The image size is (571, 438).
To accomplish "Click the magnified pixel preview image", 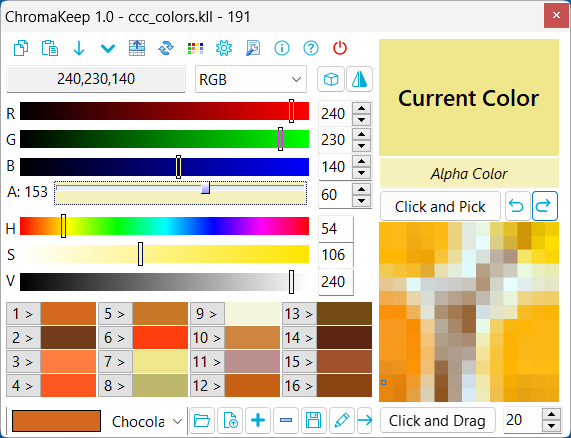I will [x=469, y=312].
